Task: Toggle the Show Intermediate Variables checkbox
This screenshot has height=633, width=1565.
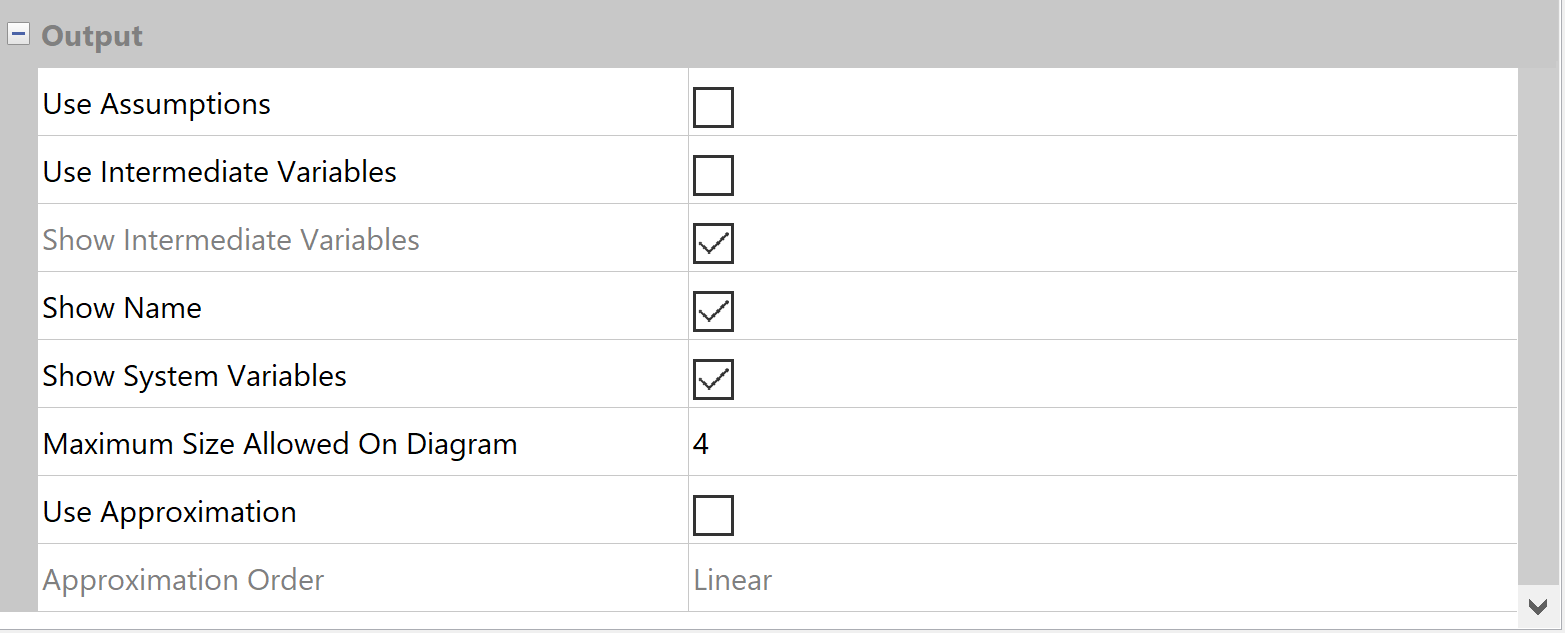Action: [x=713, y=243]
